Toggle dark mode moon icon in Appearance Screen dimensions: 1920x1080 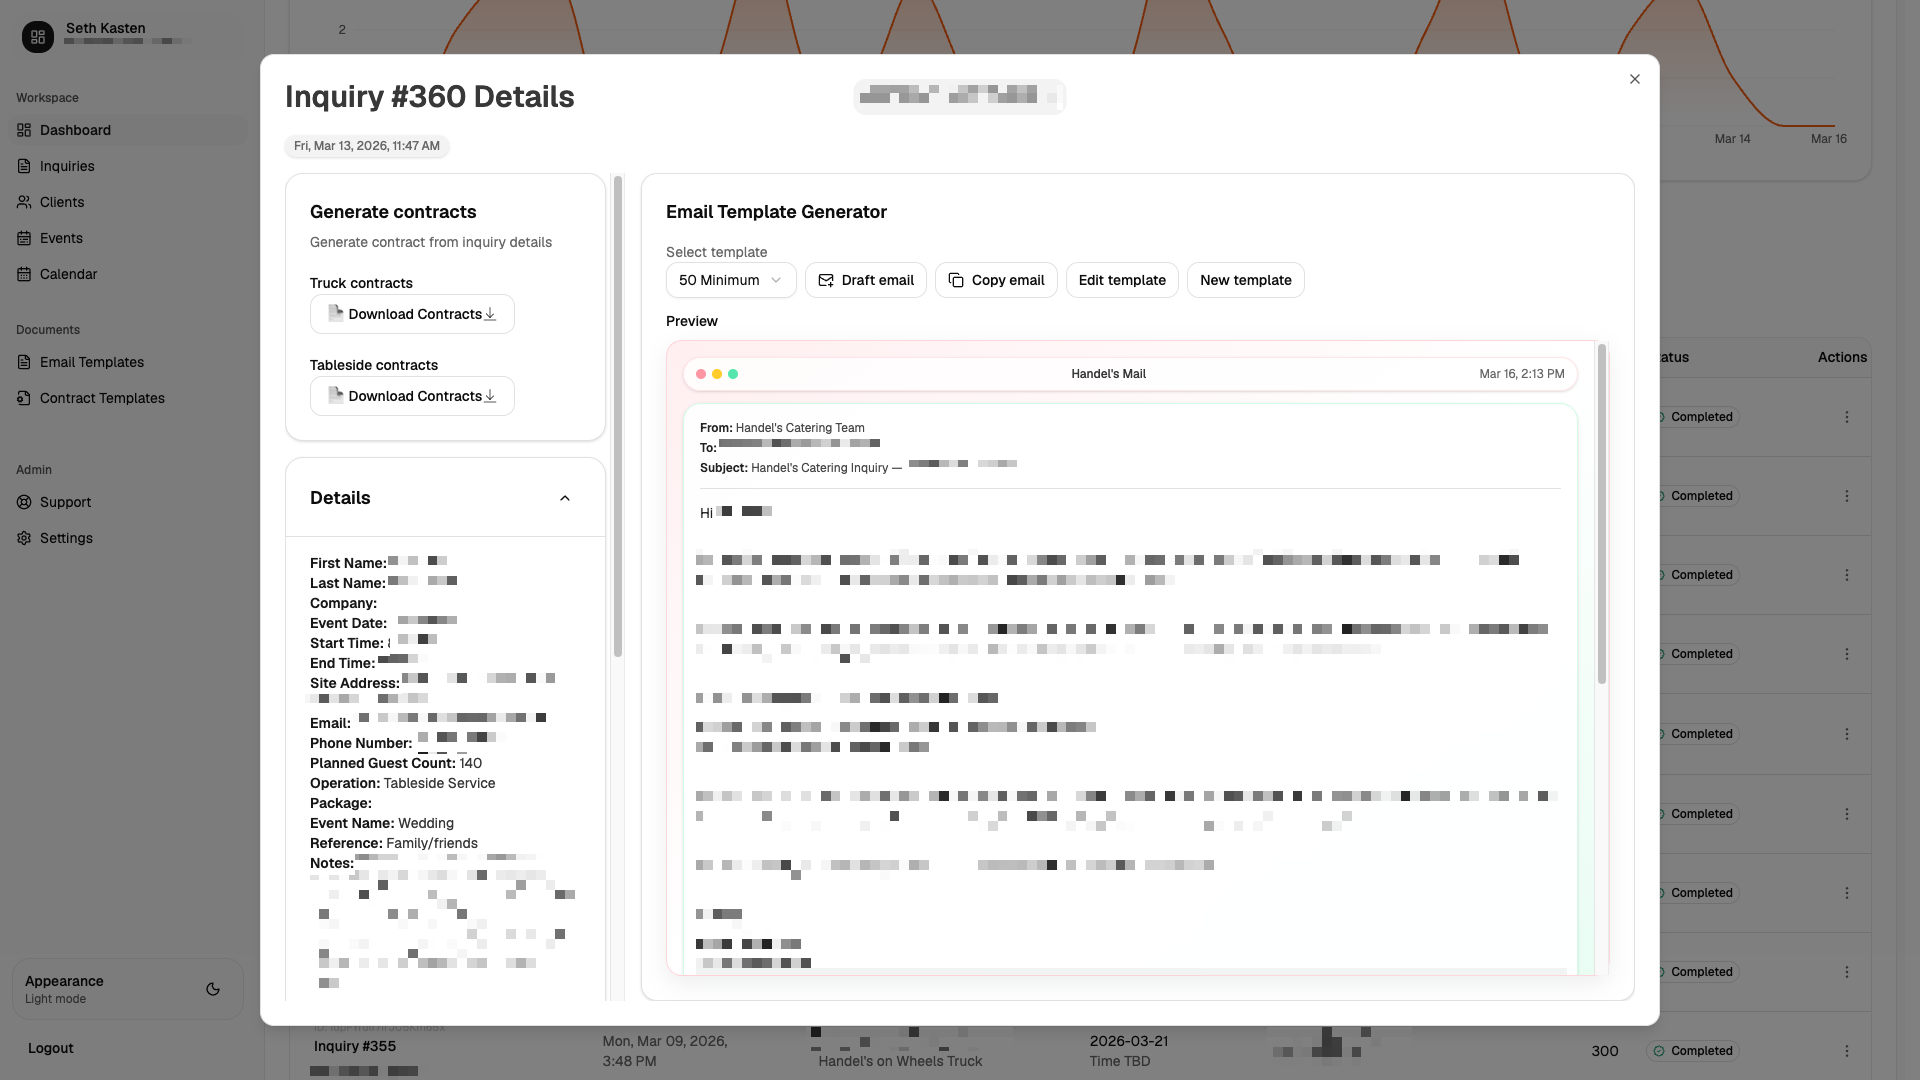(213, 989)
